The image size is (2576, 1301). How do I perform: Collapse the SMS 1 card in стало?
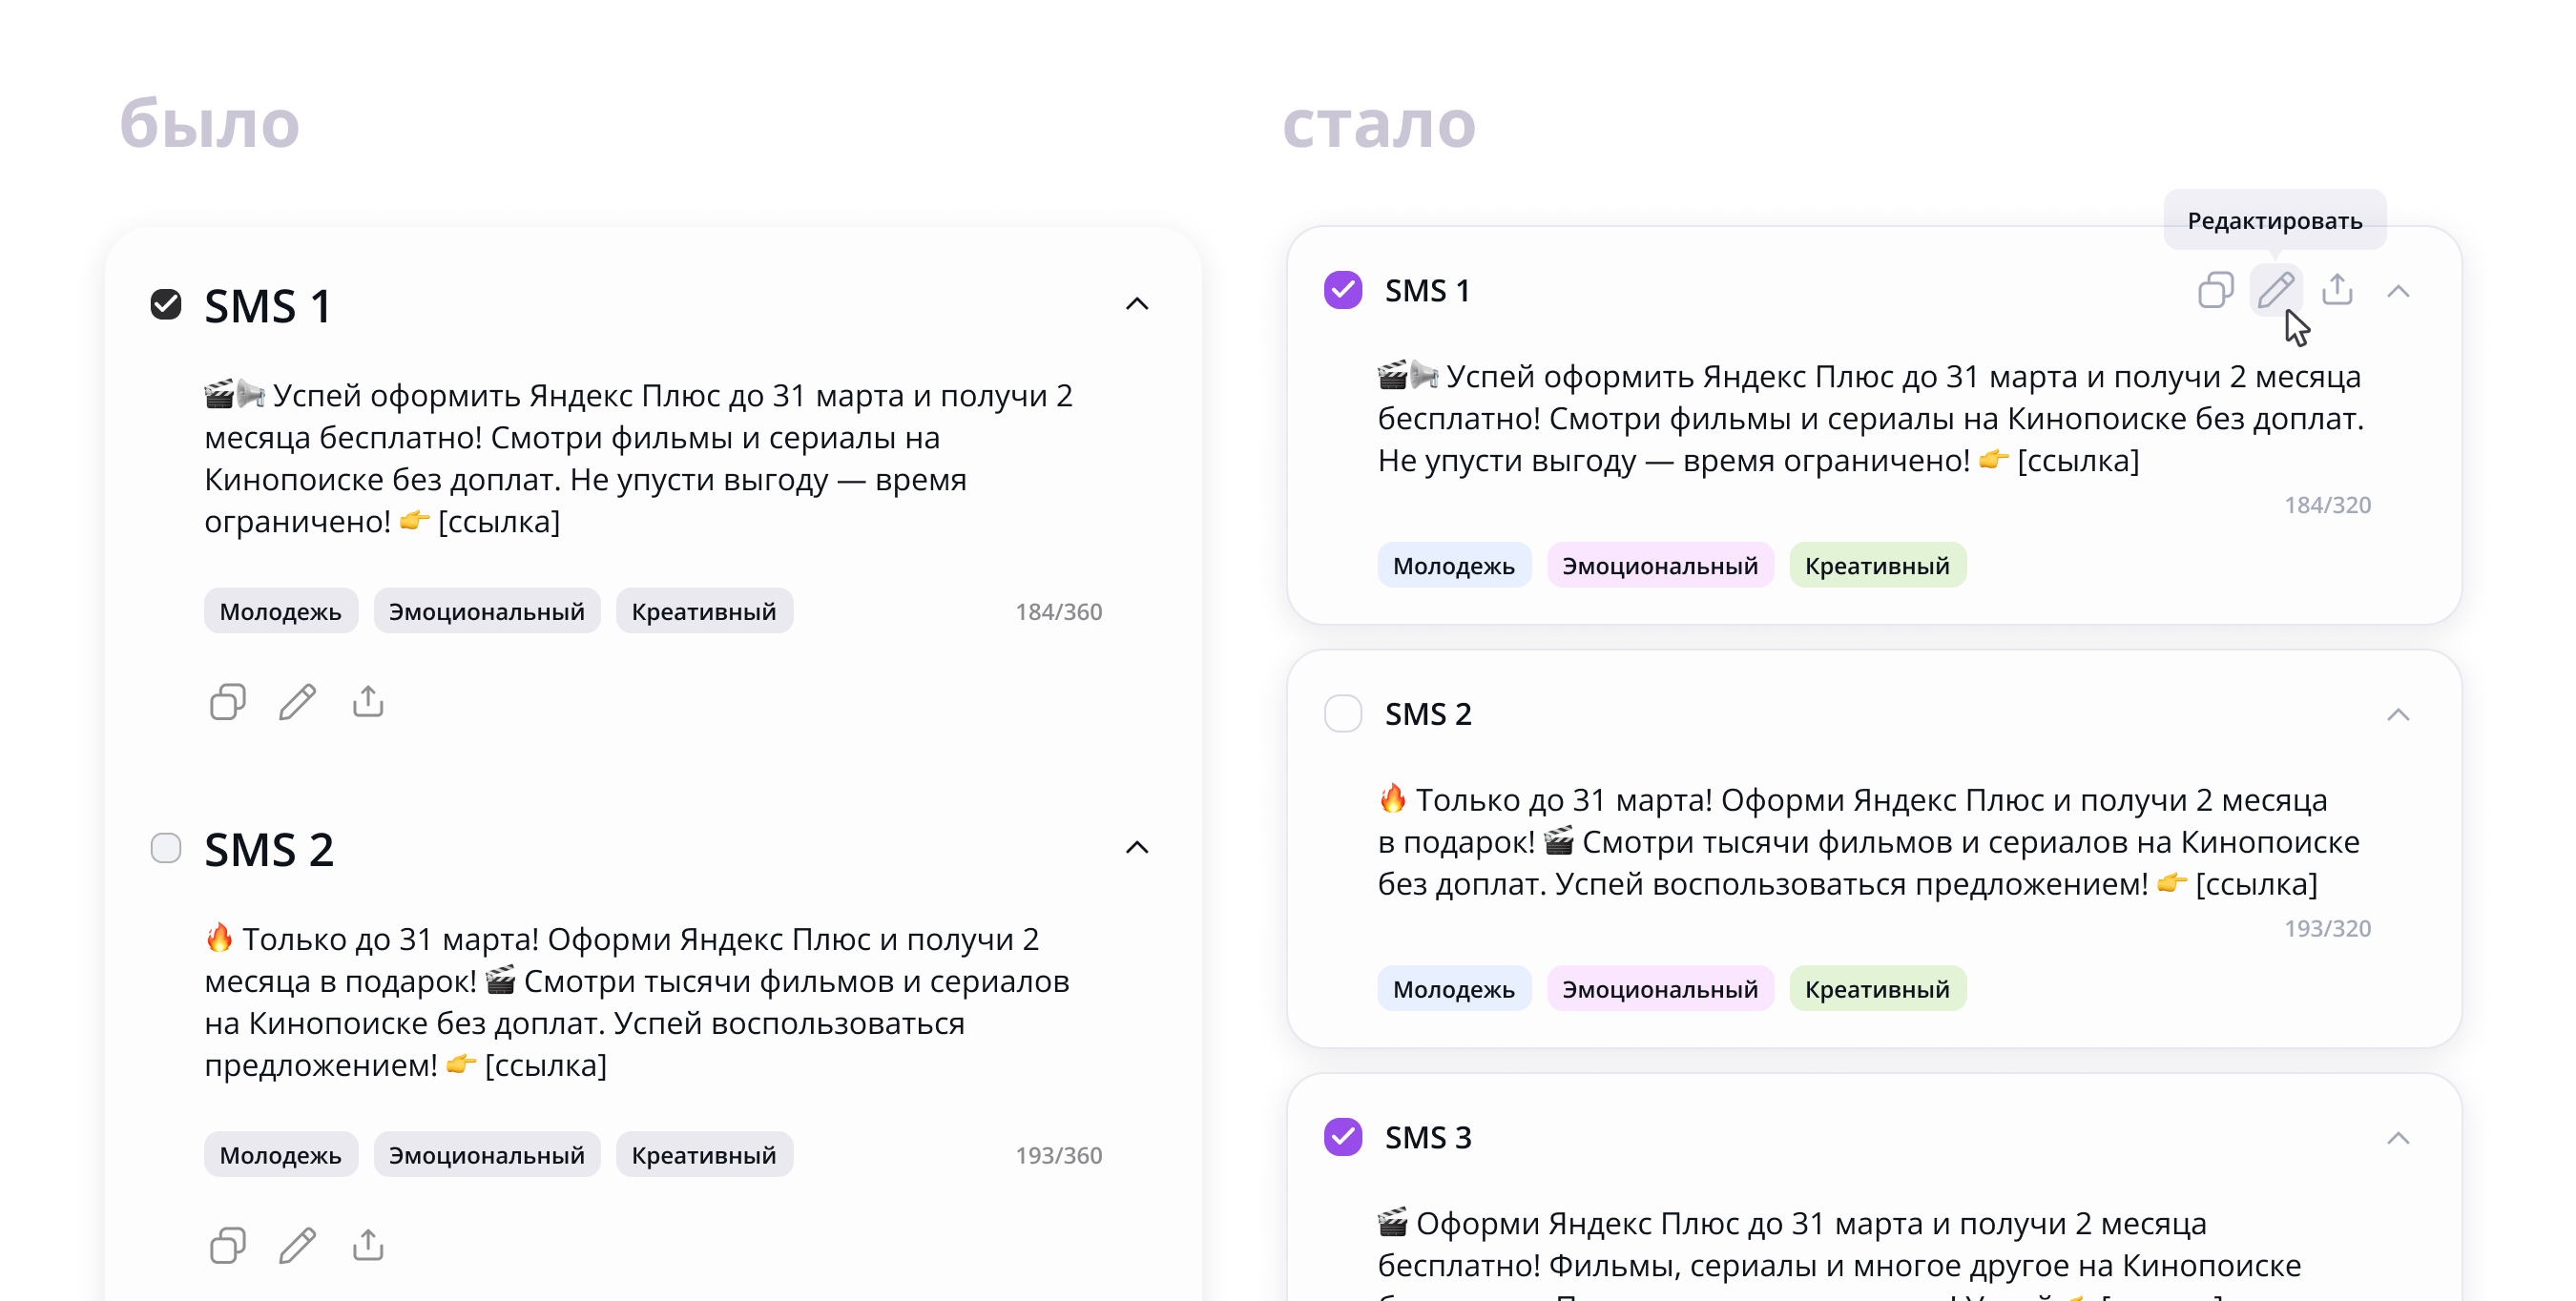pyautogui.click(x=2398, y=291)
